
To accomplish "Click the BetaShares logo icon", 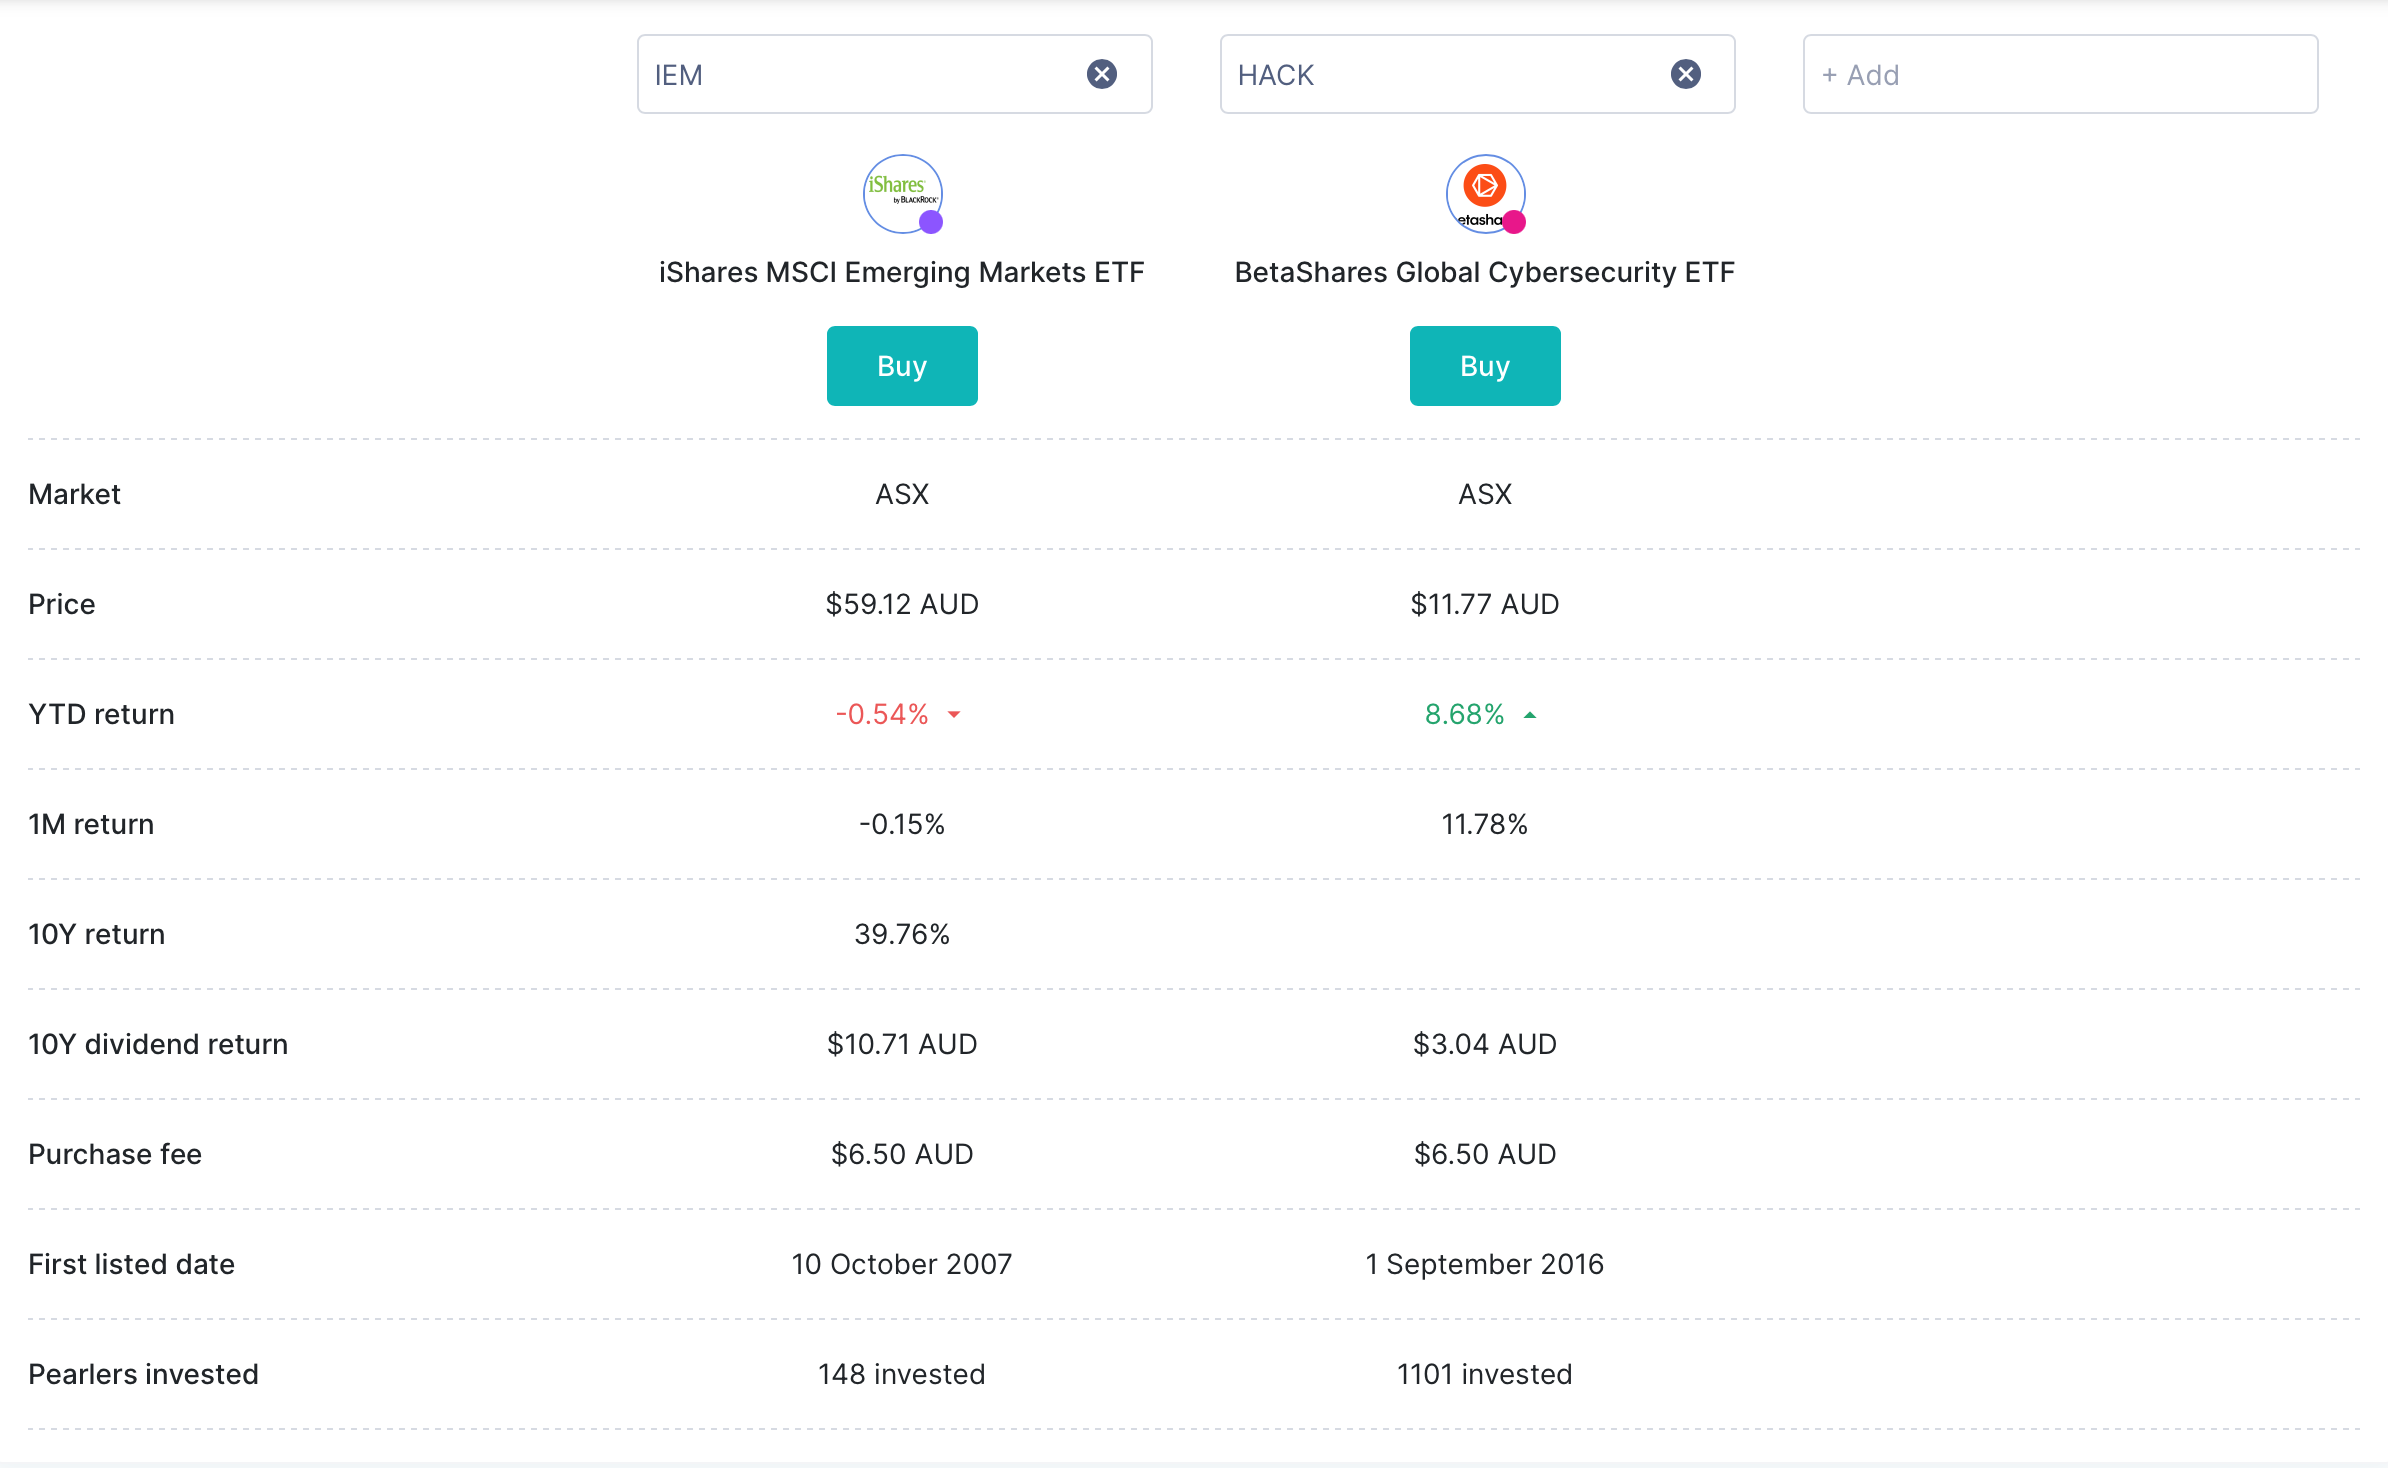I will (1486, 194).
